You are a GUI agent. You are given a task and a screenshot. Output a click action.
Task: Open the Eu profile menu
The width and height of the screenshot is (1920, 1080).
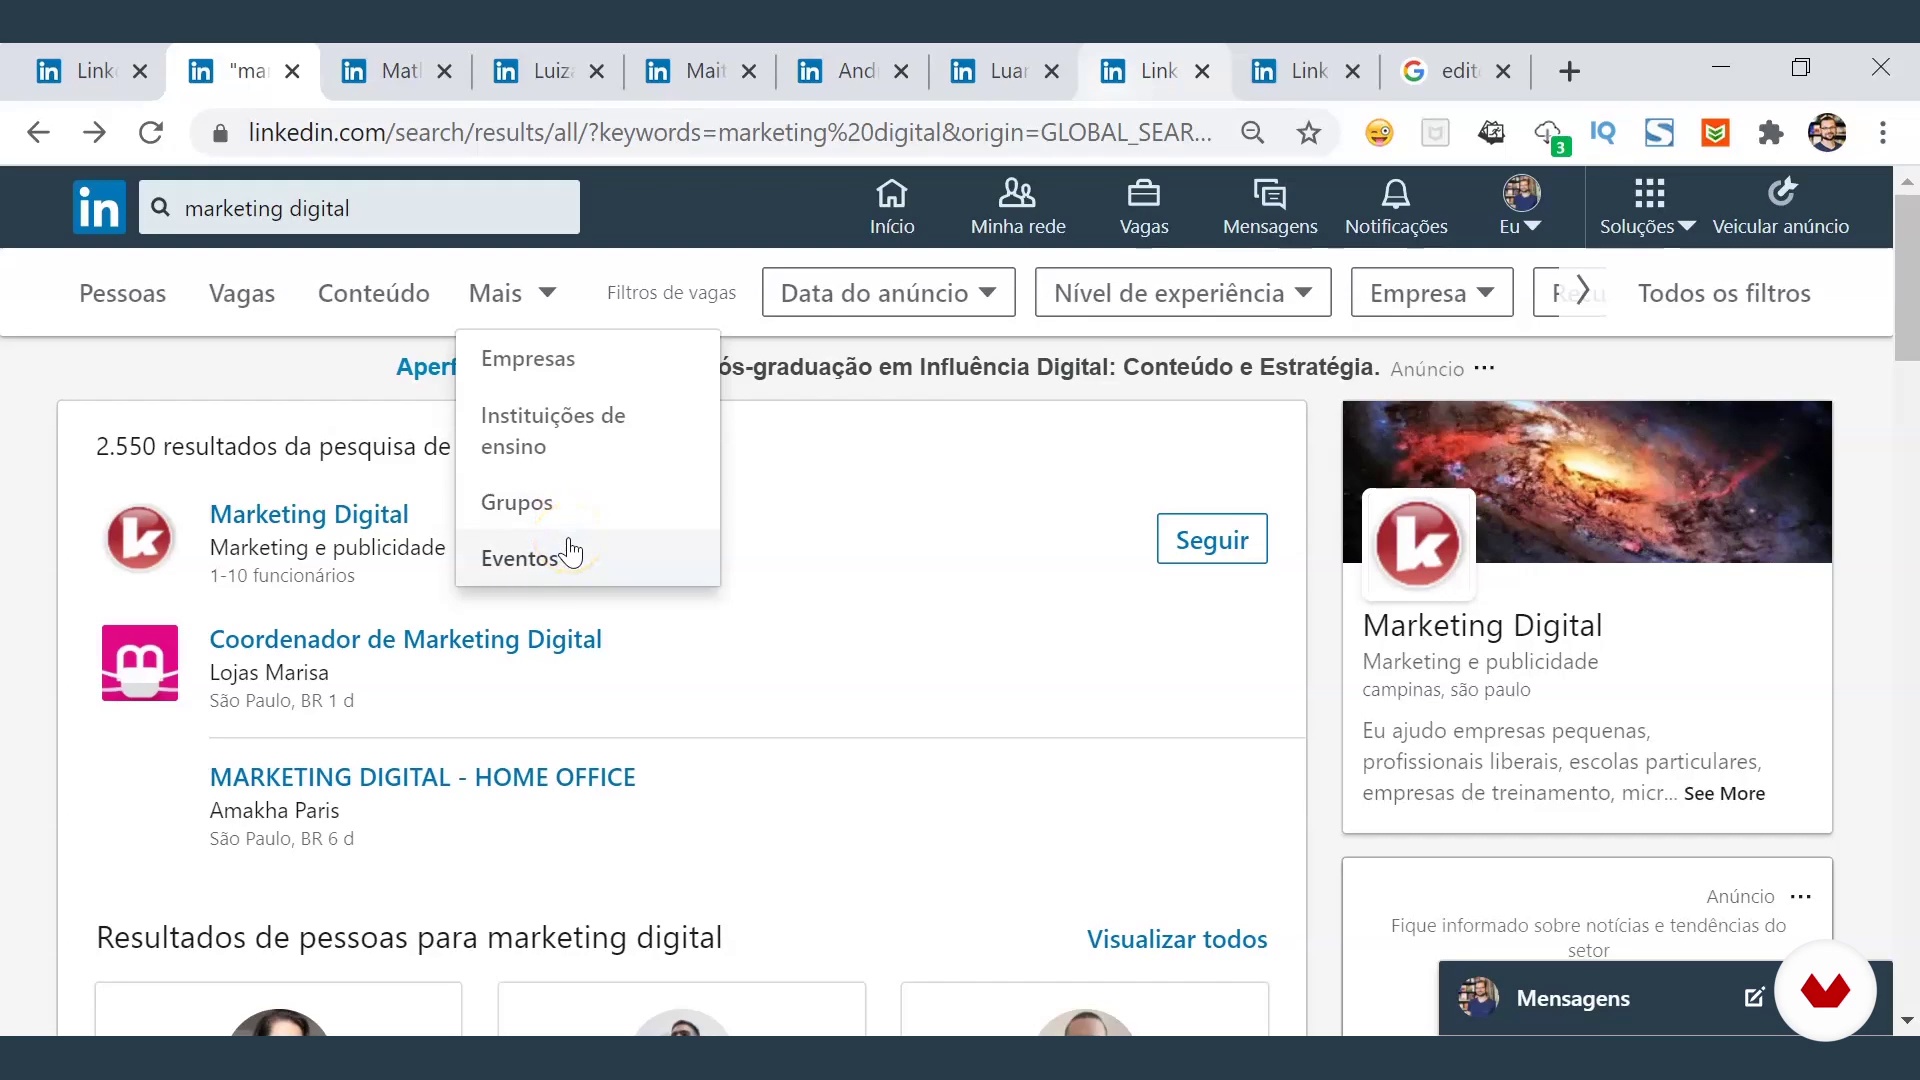1521,208
